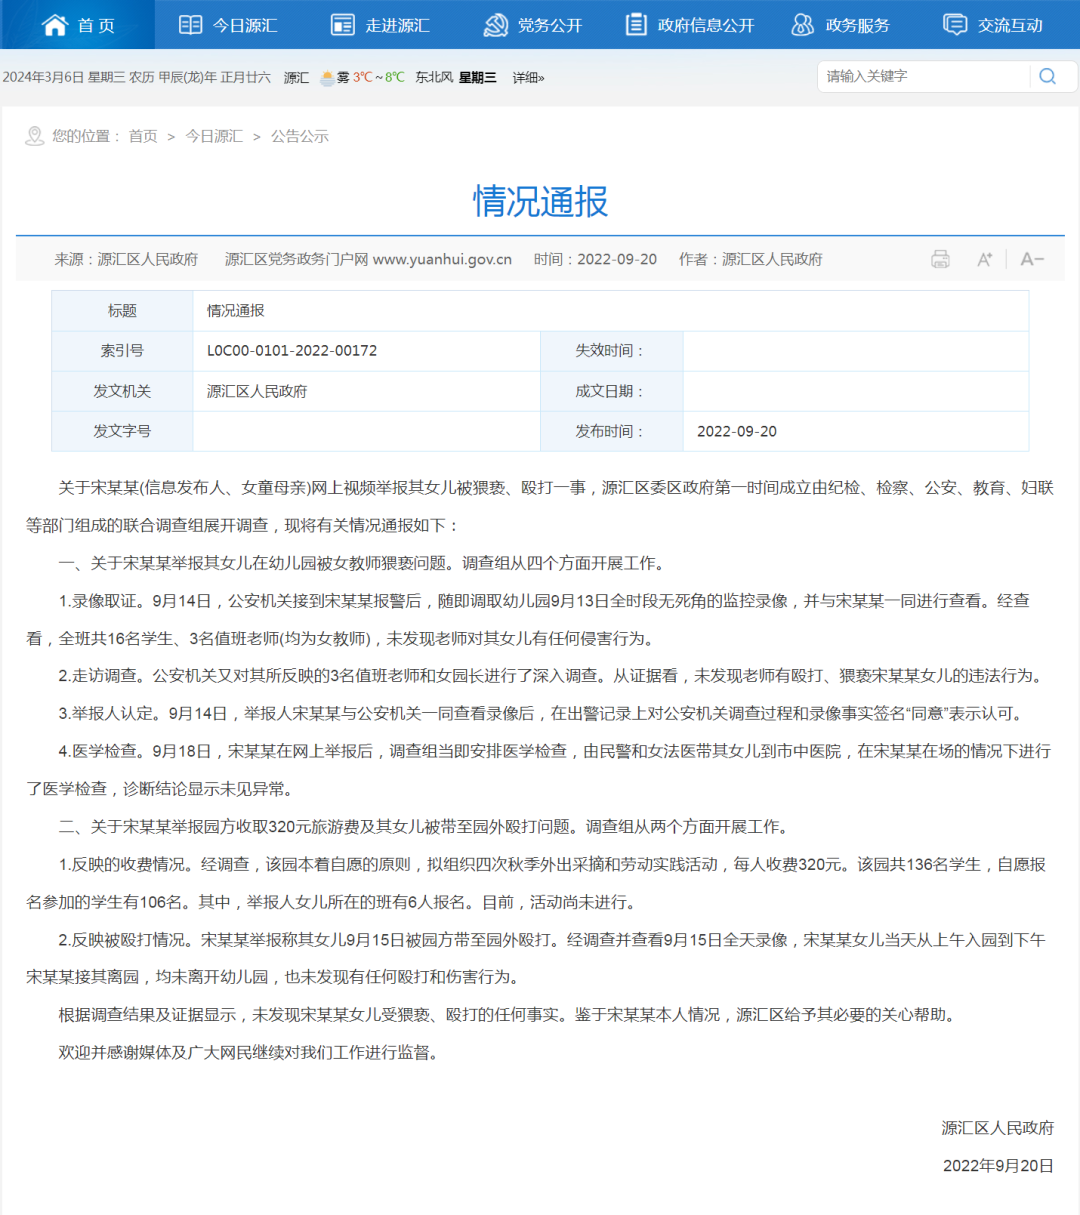Open the 走进源汇 menu tab
The height and width of the screenshot is (1215, 1080).
(x=392, y=24)
